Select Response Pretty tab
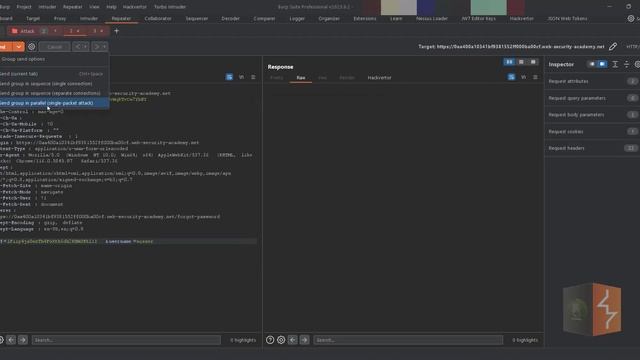The height and width of the screenshot is (360, 640). coord(277,78)
